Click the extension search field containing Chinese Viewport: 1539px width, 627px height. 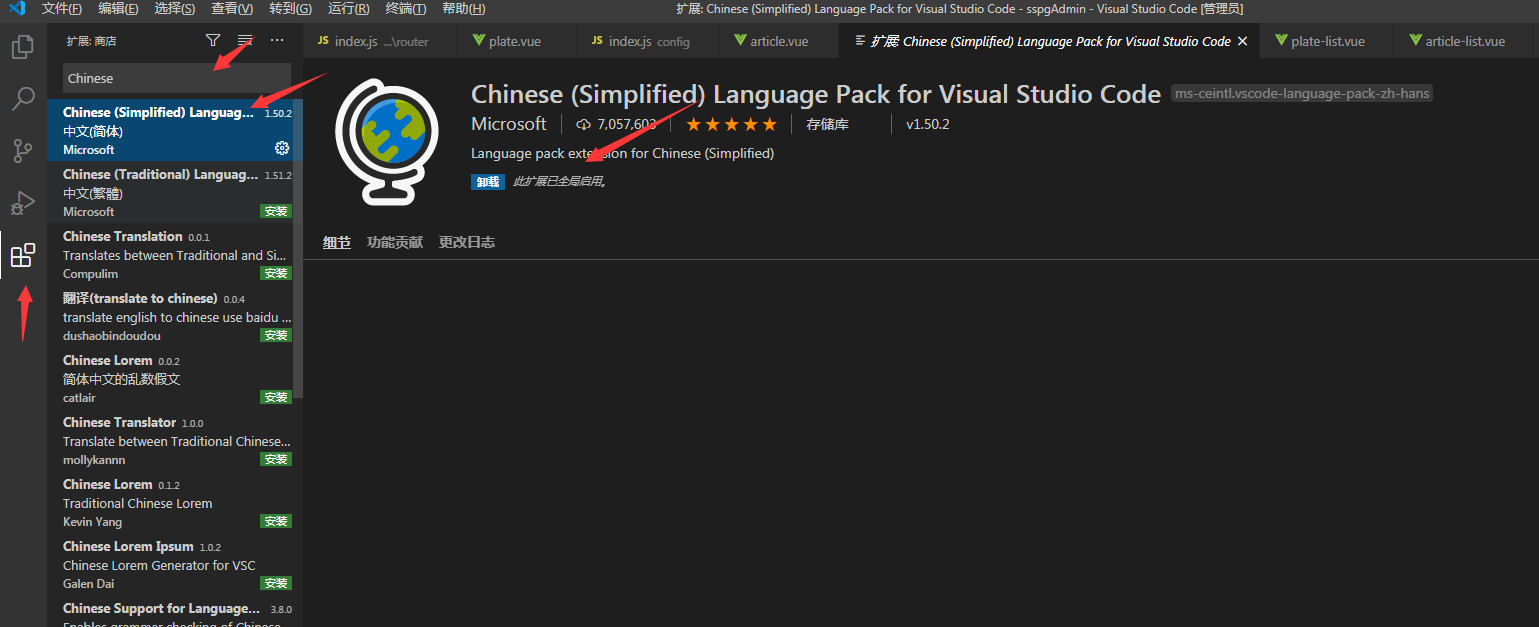[177, 78]
